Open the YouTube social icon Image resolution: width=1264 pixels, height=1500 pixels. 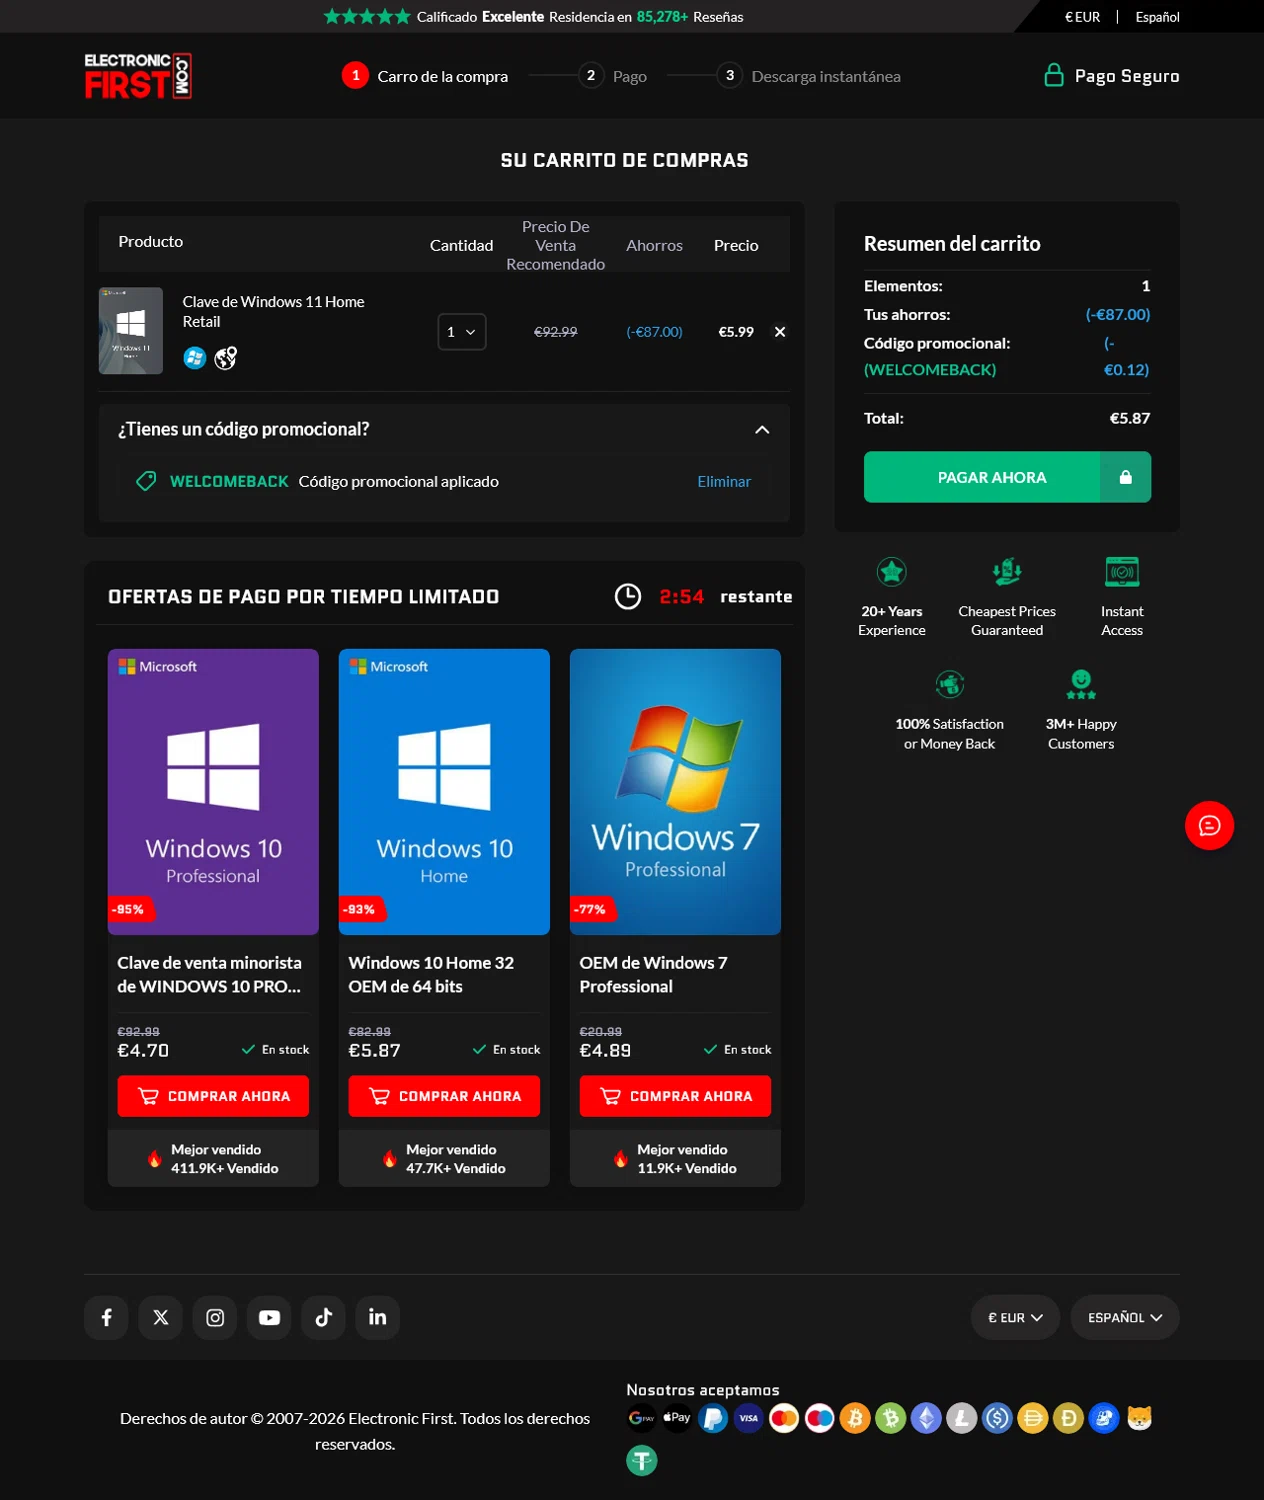pos(269,1317)
